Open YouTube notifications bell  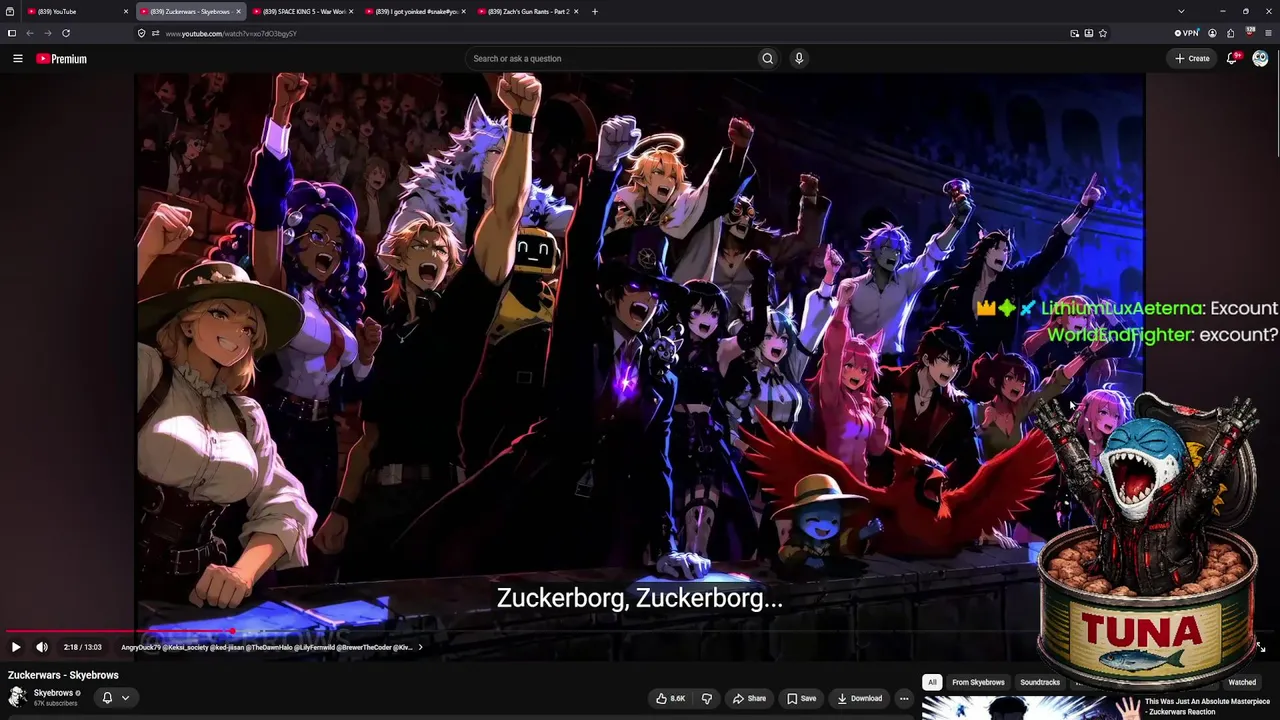[x=1233, y=58]
